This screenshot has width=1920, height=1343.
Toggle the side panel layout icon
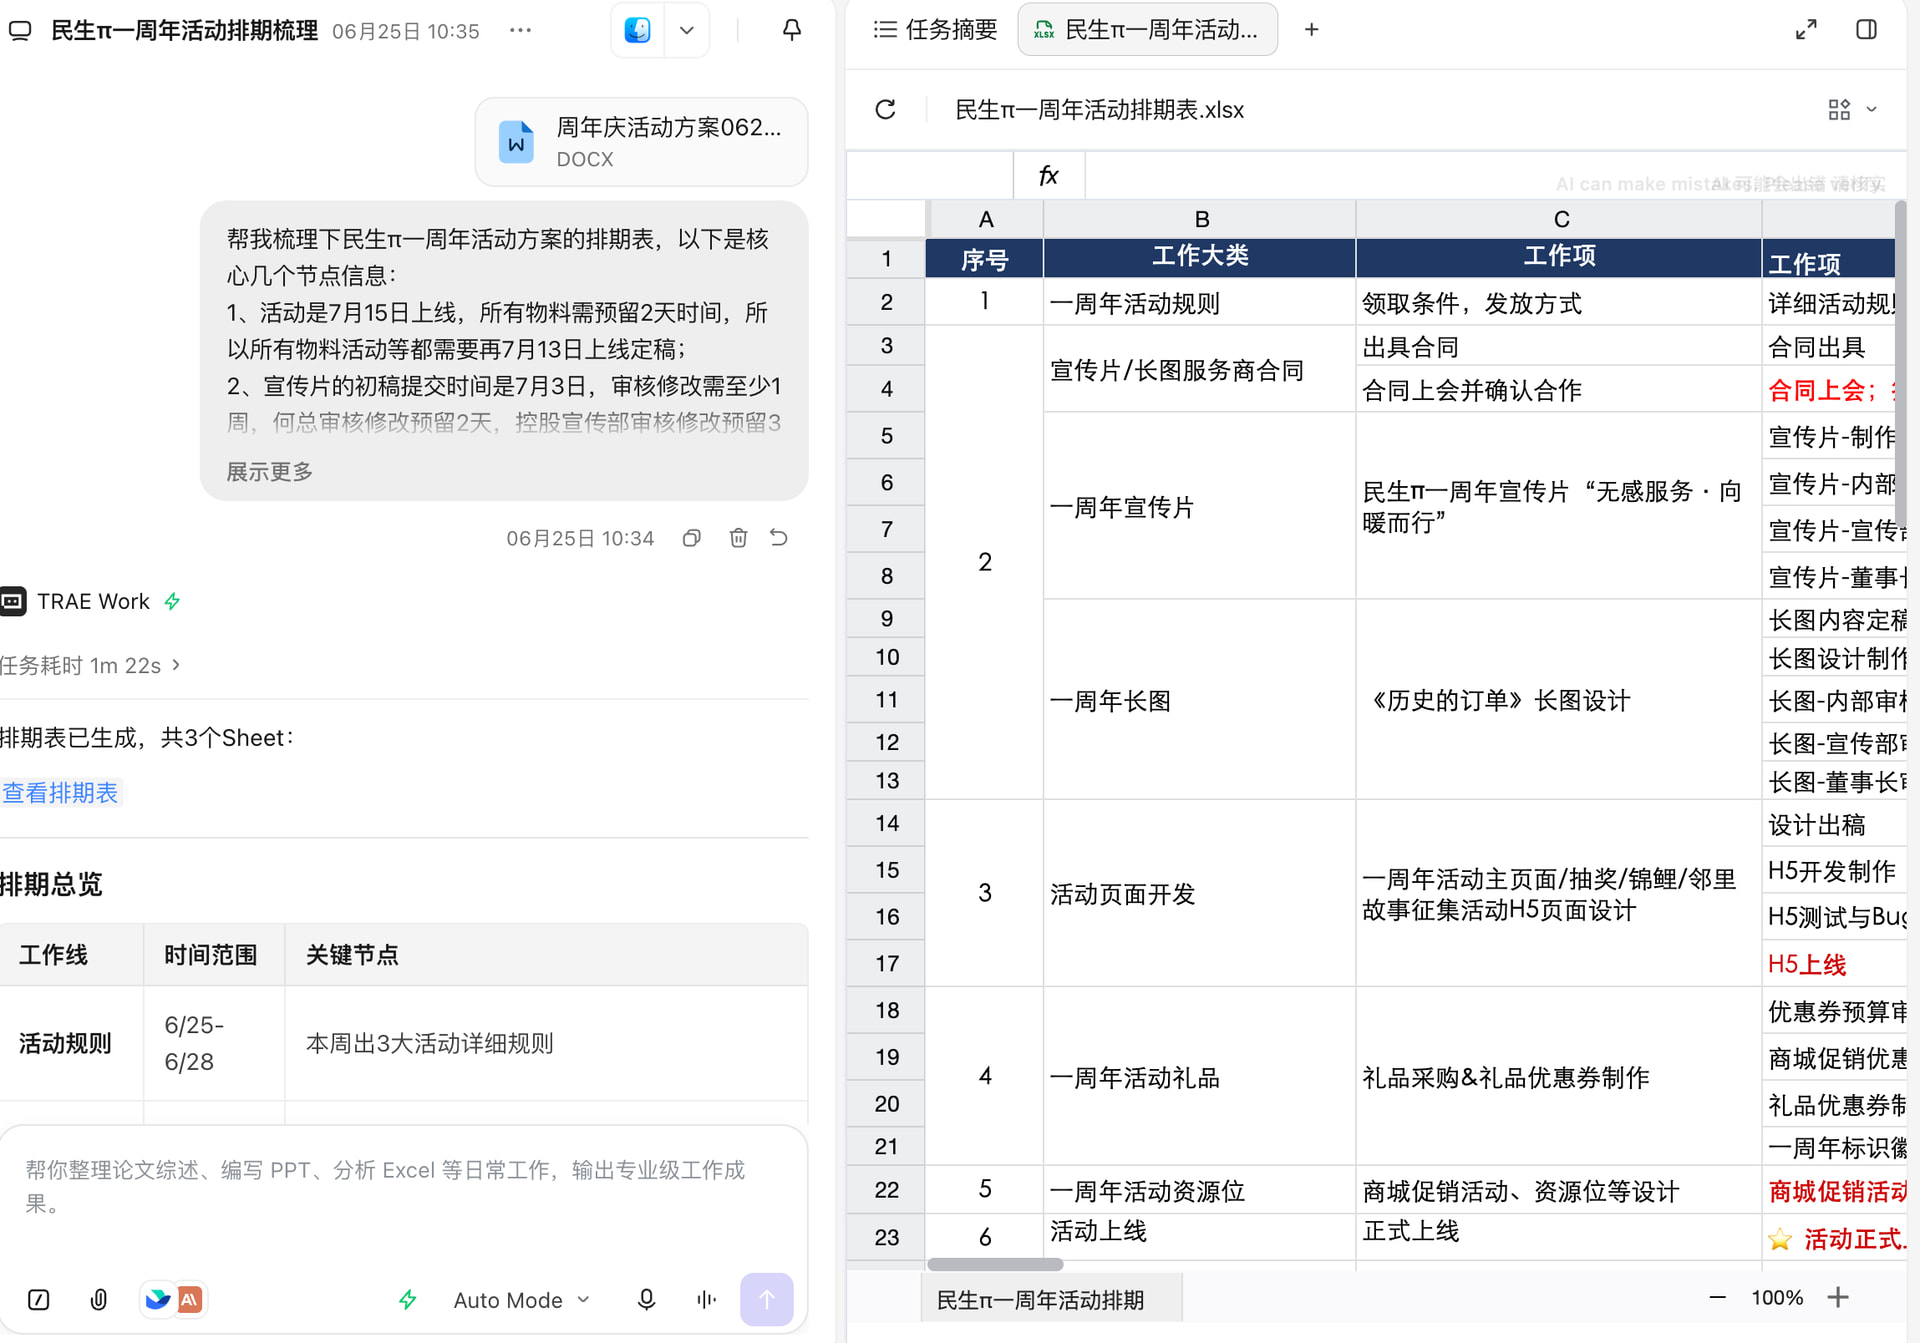1866,30
